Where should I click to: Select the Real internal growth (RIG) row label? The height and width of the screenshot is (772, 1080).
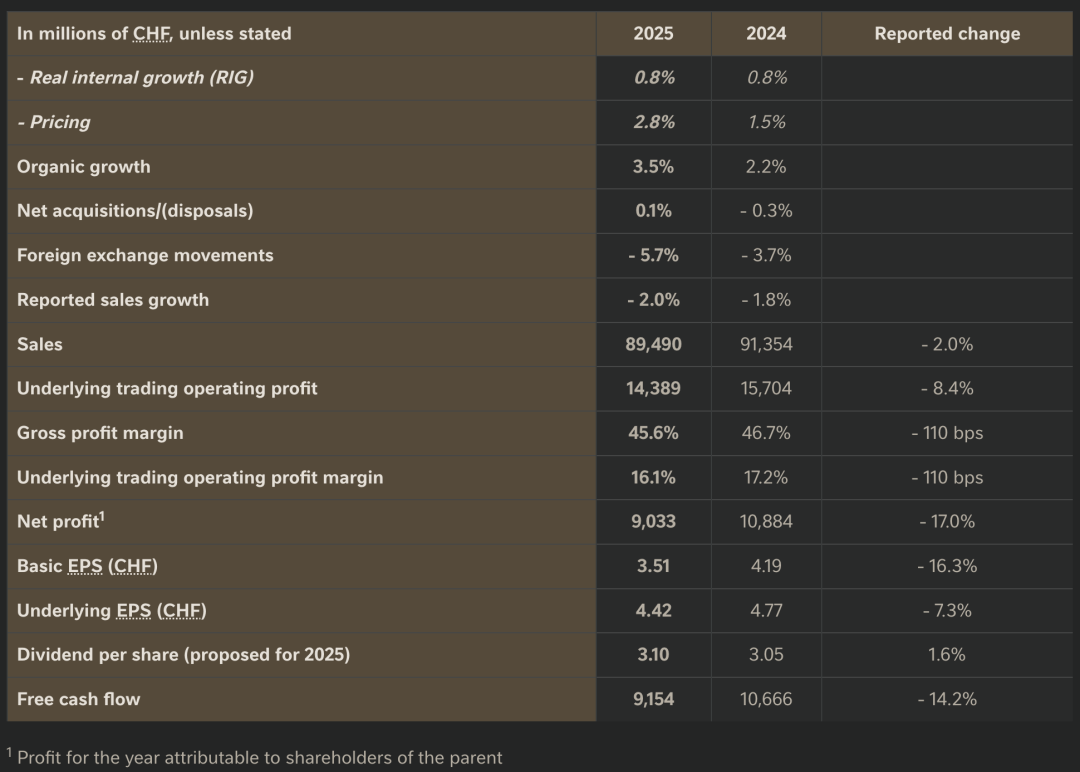point(135,78)
